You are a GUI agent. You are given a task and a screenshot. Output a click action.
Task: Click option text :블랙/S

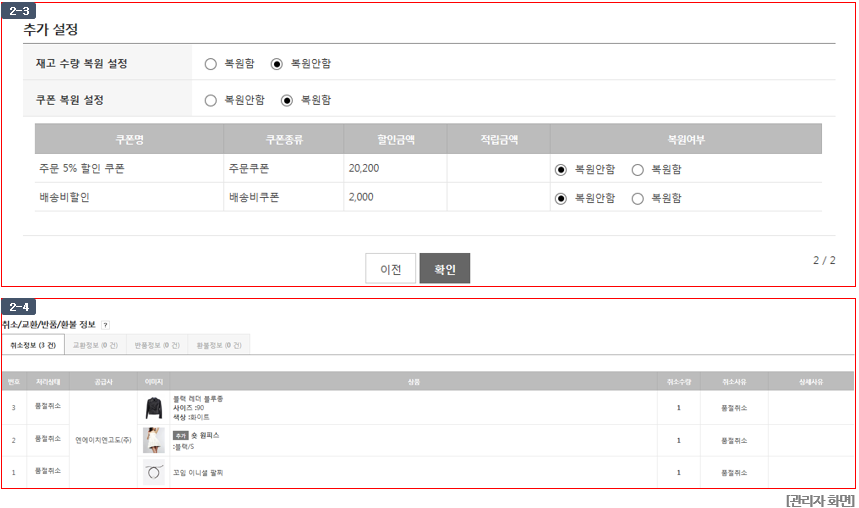184,447
